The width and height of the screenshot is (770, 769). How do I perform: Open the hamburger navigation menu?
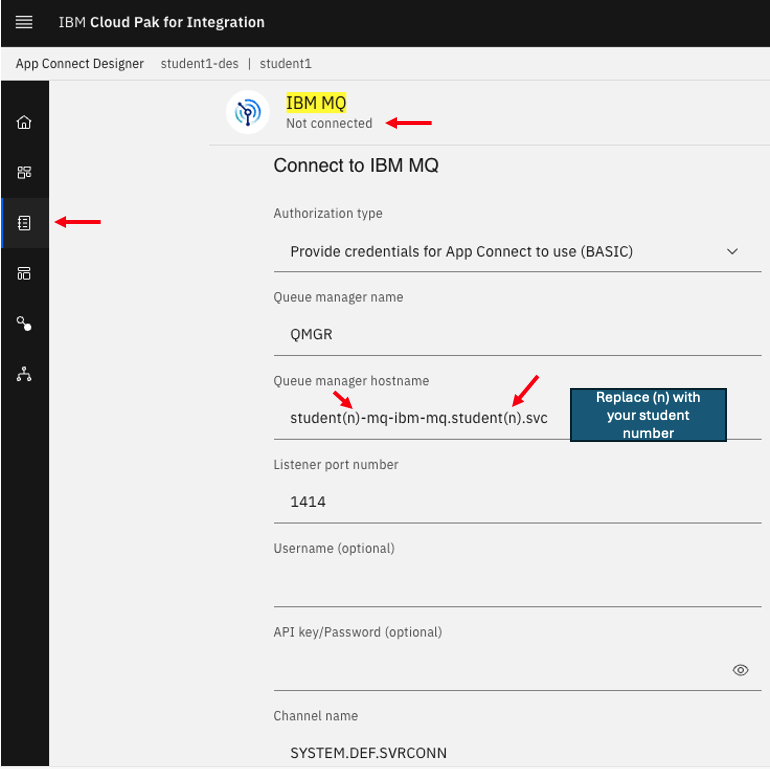click(24, 22)
